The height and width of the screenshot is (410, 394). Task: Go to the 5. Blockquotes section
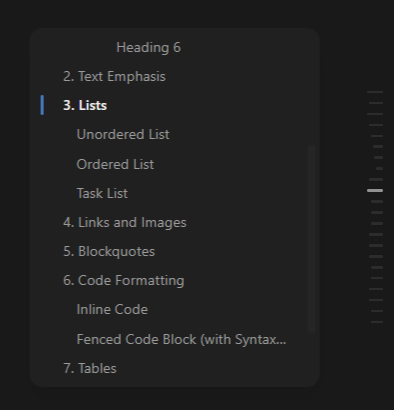click(x=109, y=251)
